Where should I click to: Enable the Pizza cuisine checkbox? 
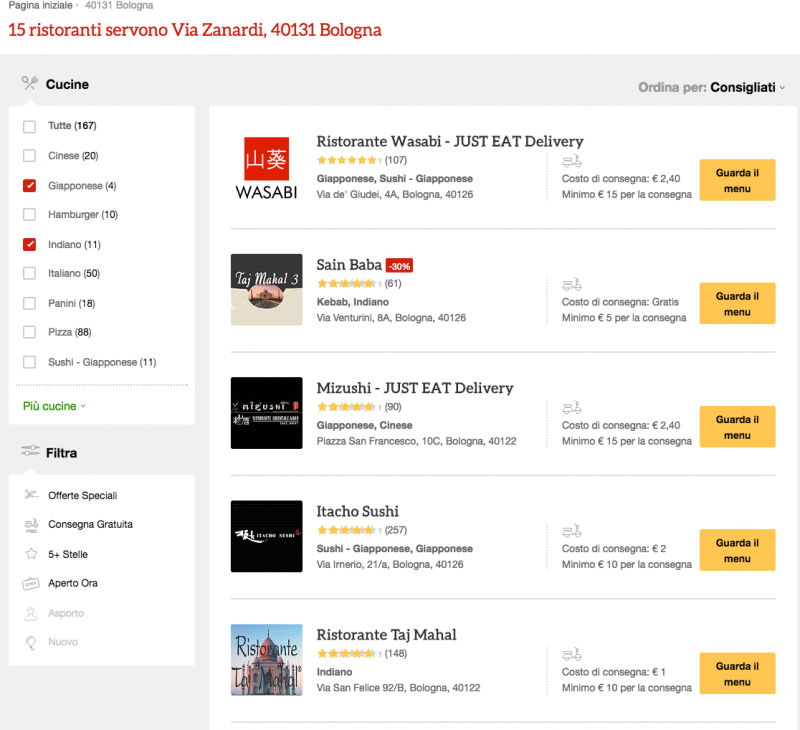tap(30, 333)
